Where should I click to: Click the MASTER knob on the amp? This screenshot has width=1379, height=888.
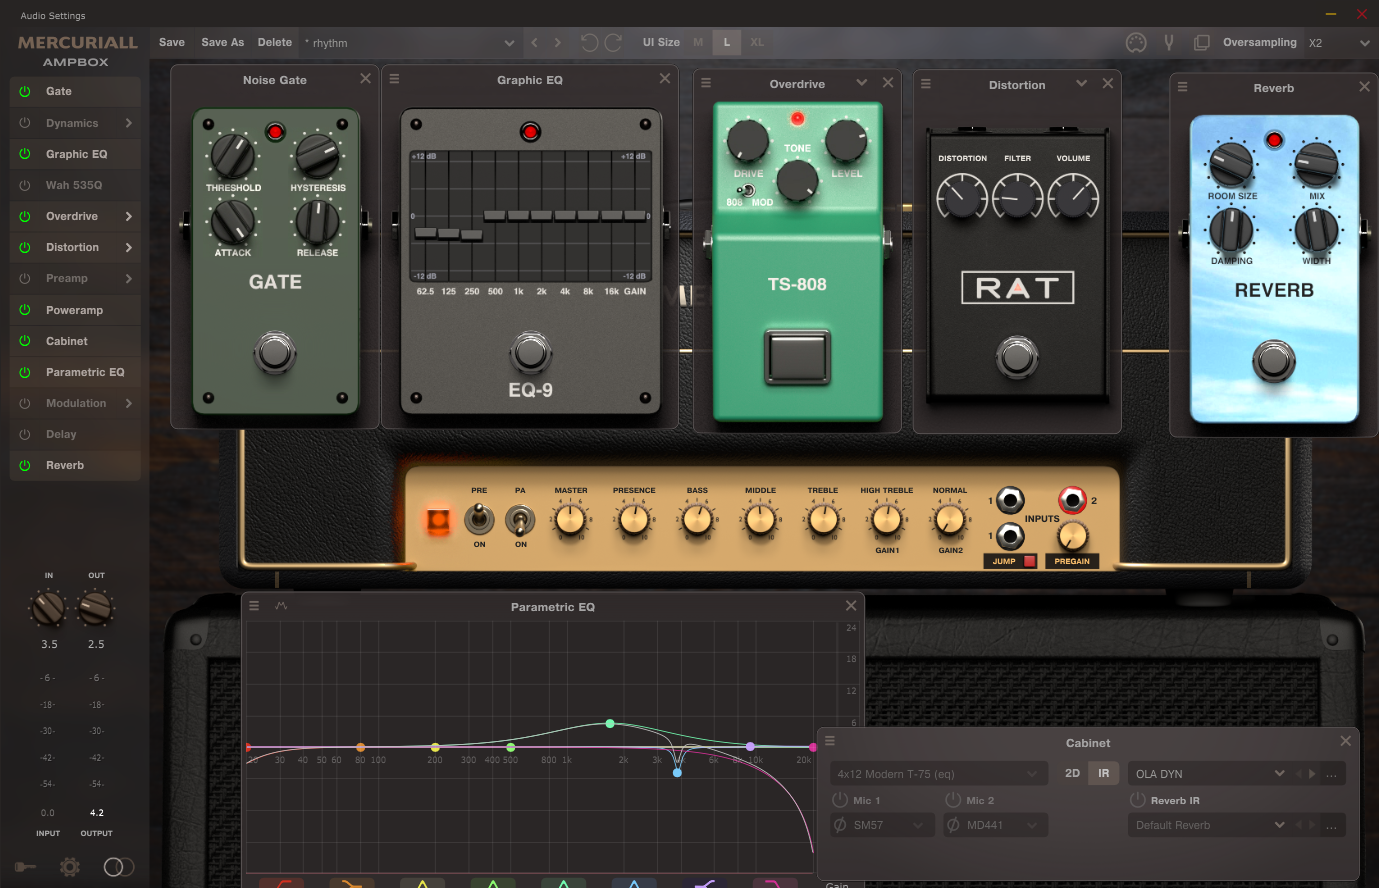tap(570, 519)
